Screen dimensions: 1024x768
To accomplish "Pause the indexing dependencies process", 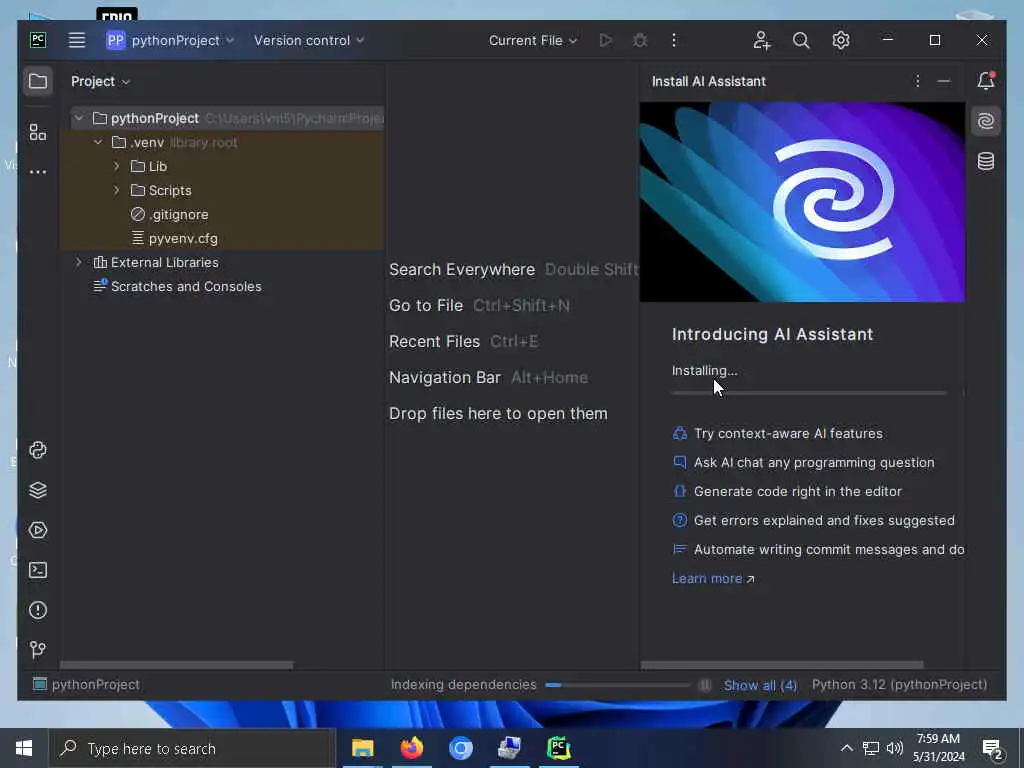I will coord(705,685).
